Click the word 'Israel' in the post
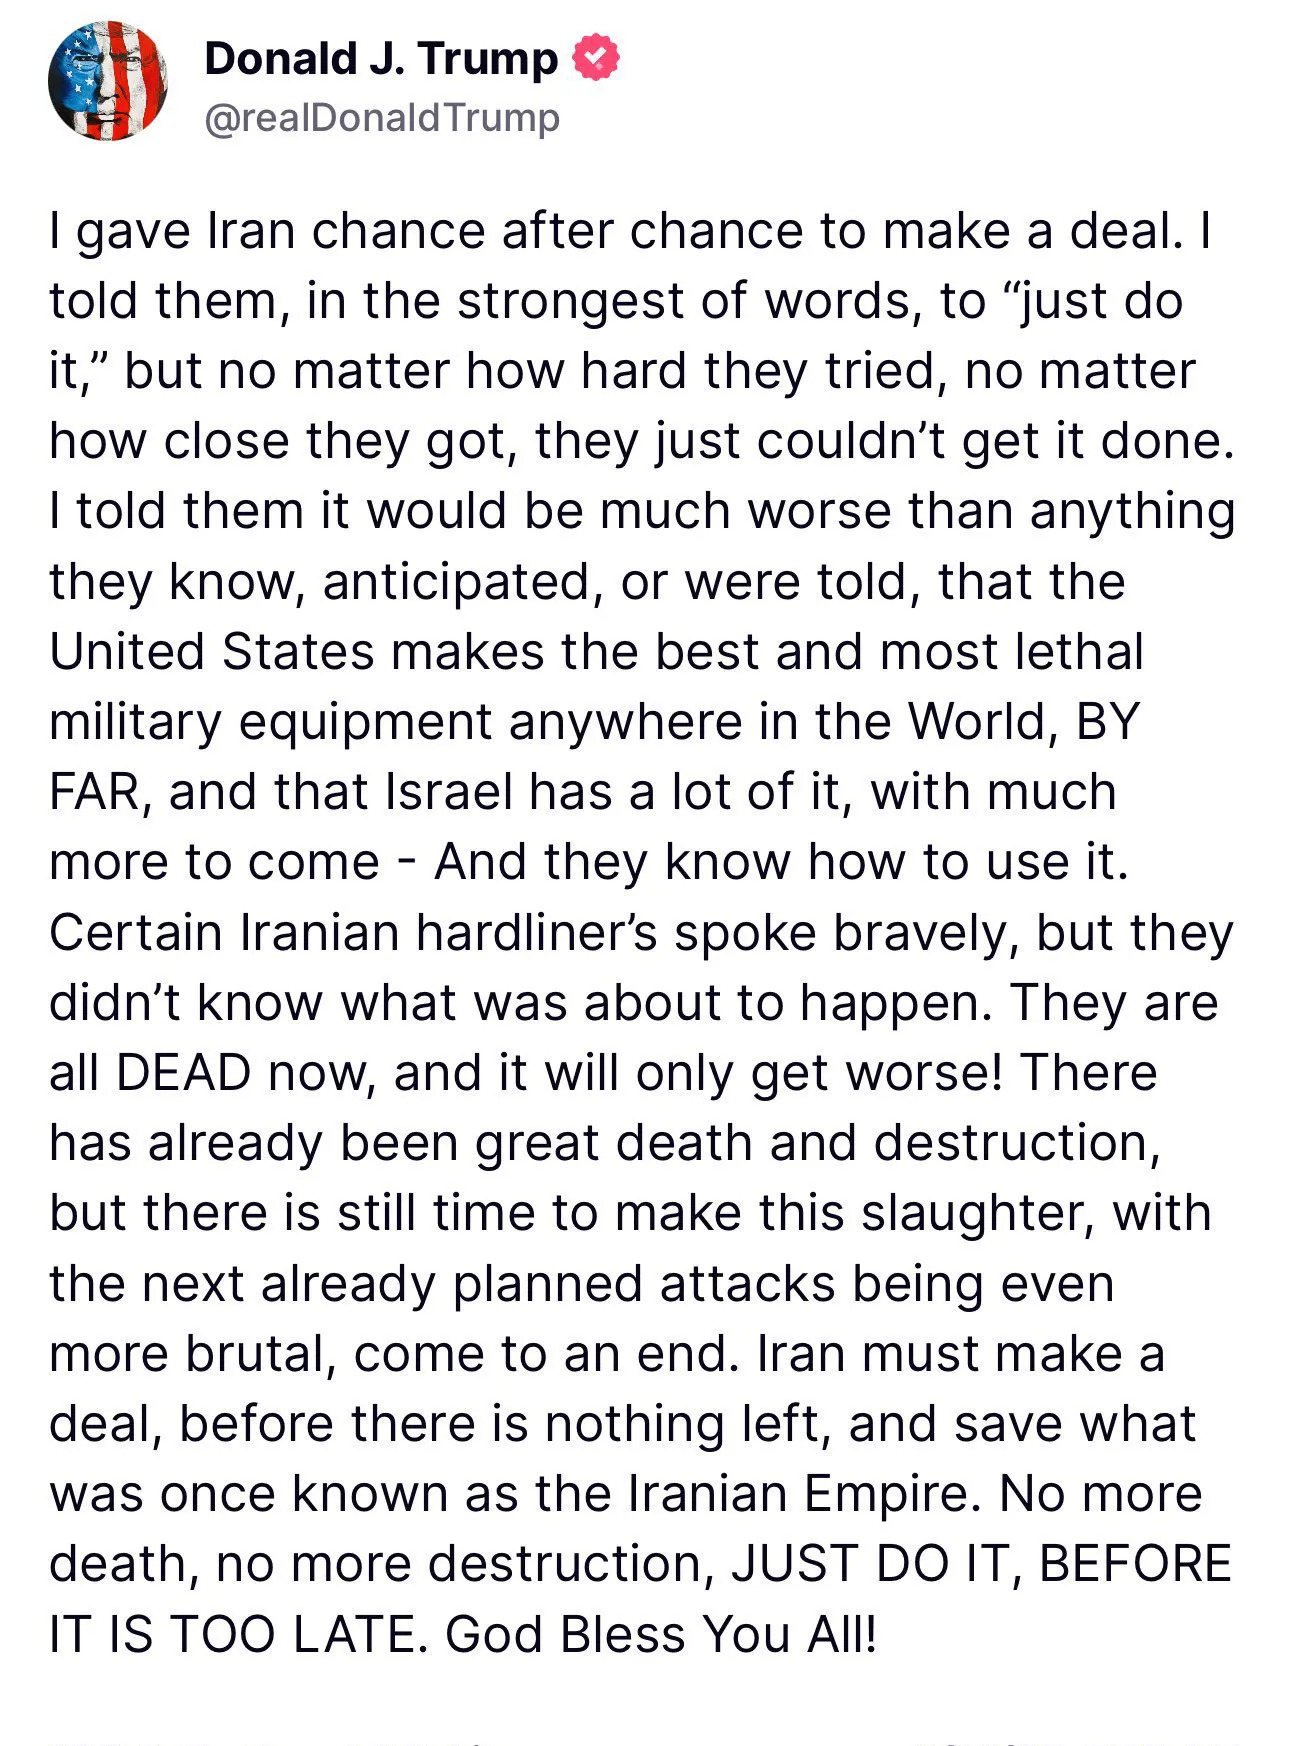Viewport: 1289px width, 1746px height. click(x=449, y=792)
